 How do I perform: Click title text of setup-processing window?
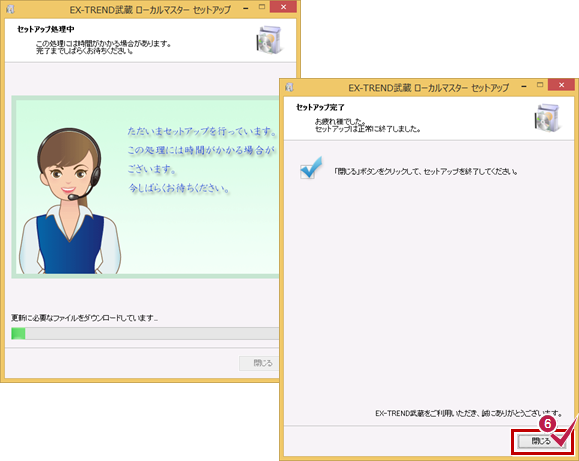coord(150,10)
